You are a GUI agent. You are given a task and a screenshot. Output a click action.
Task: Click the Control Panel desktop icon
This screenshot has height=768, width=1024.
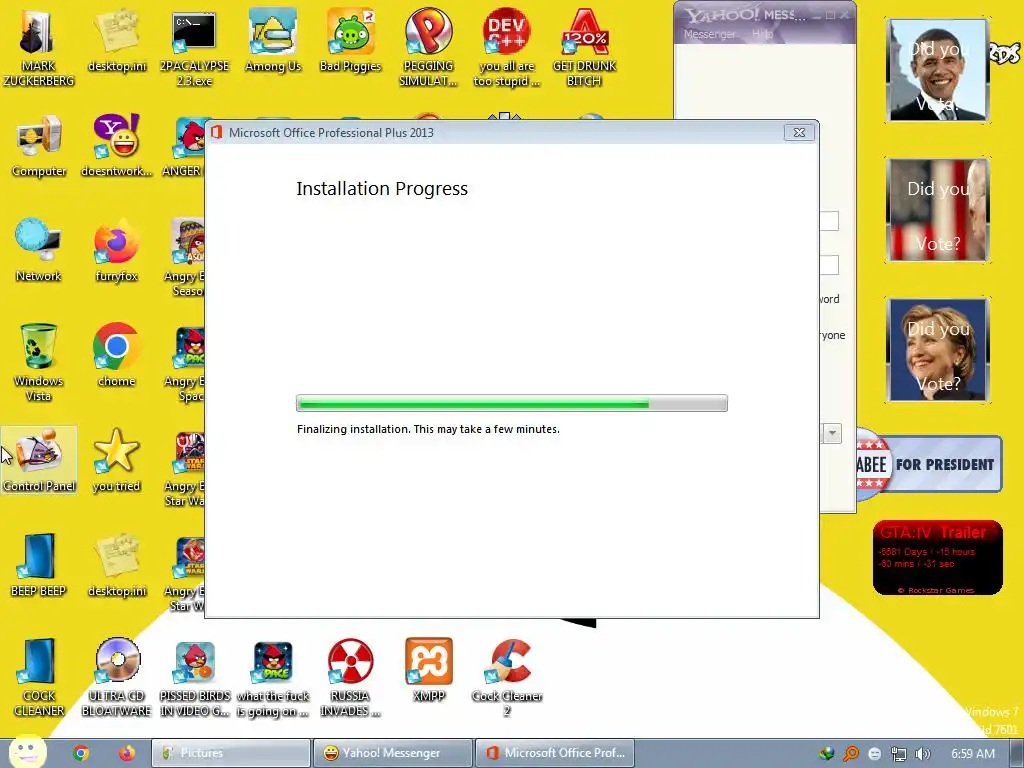pos(39,460)
